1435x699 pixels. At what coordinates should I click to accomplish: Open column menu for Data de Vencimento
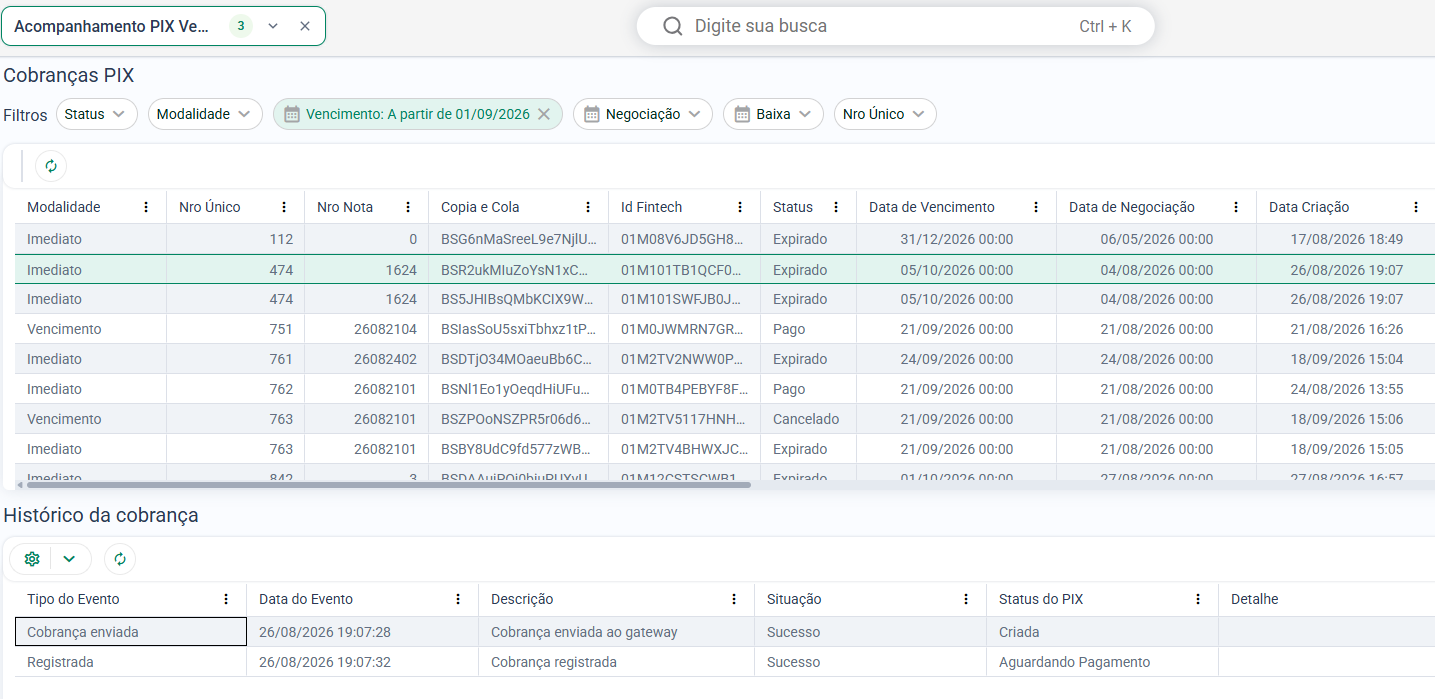point(1036,207)
